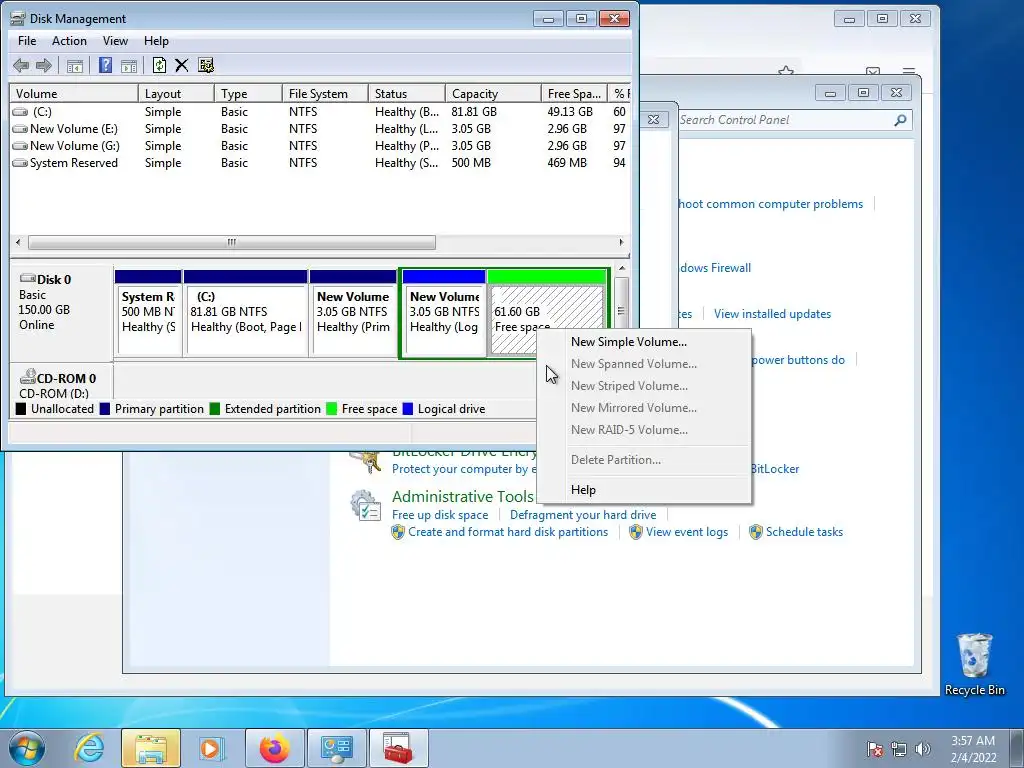Click the Delete (X) toolbar icon
The height and width of the screenshot is (768, 1024).
point(182,65)
